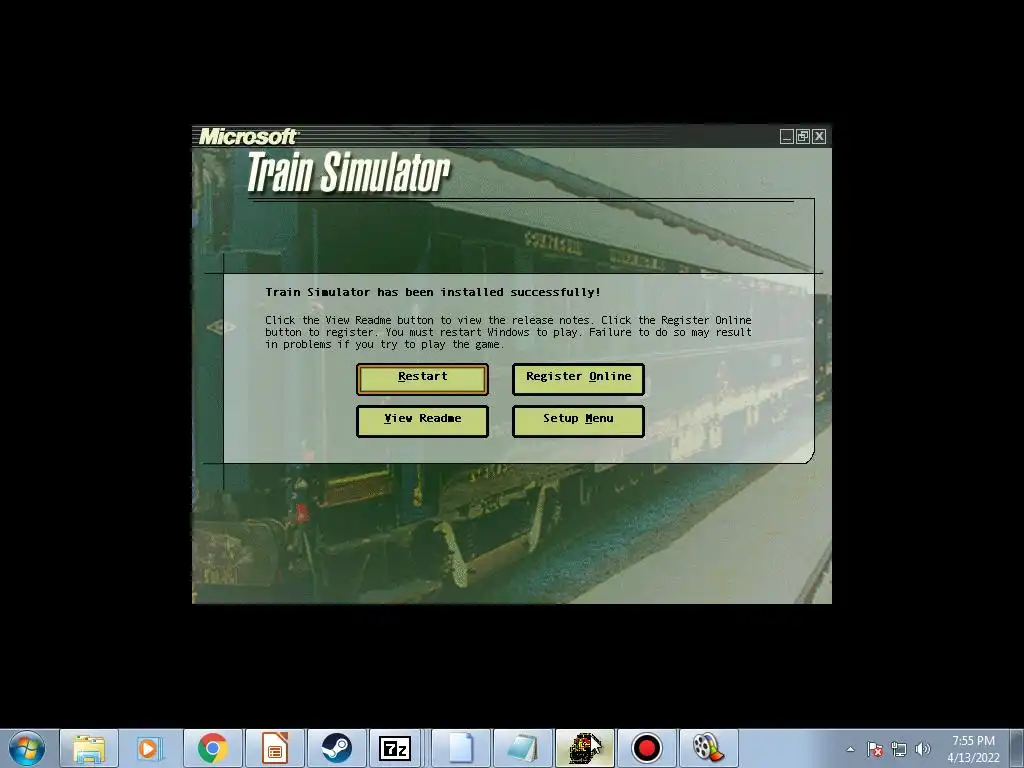Open the View Readme notes
1024x768 pixels.
click(x=422, y=421)
